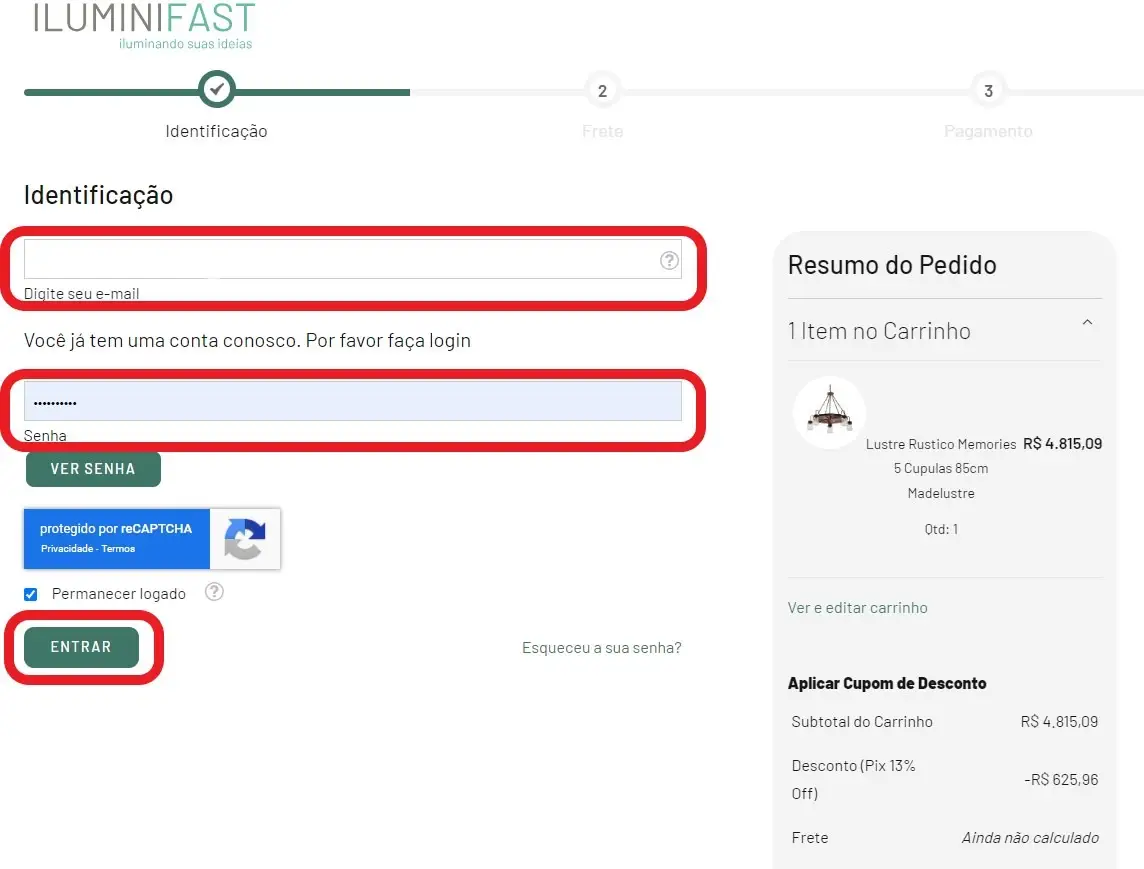Enable password visibility with VER SENHA
This screenshot has width=1144, height=869.
[x=93, y=469]
